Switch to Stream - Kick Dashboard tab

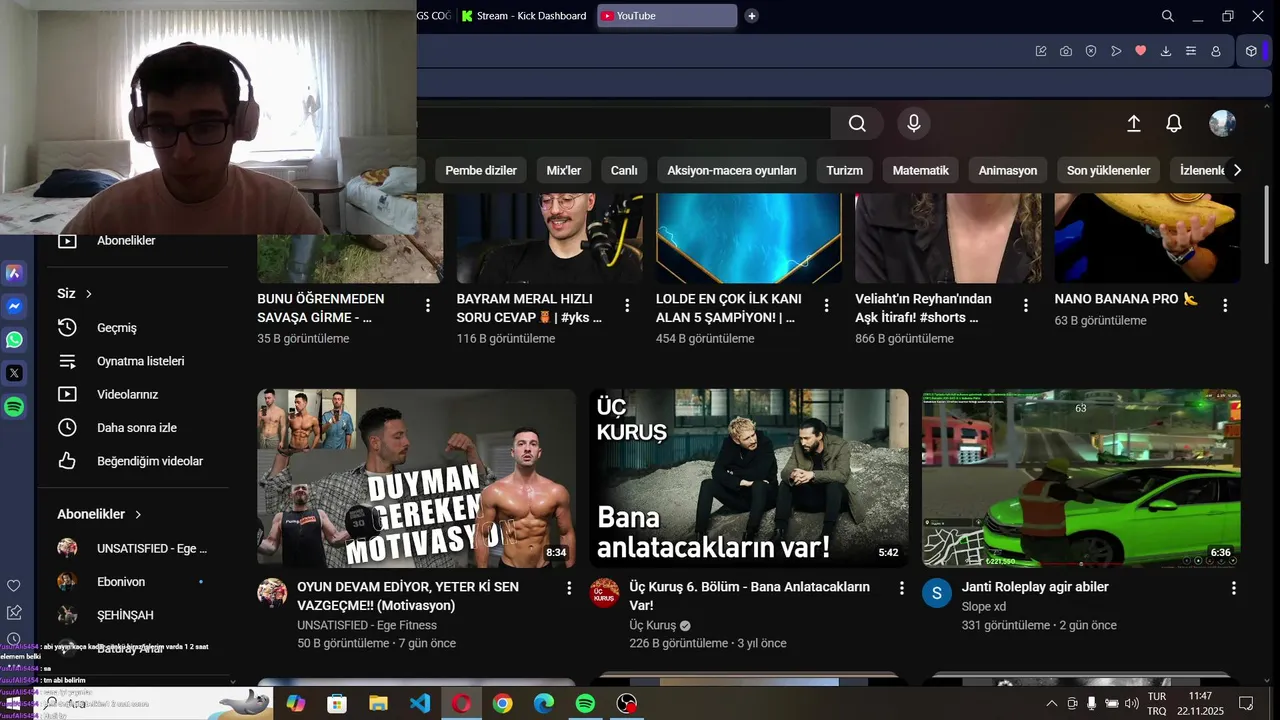524,16
